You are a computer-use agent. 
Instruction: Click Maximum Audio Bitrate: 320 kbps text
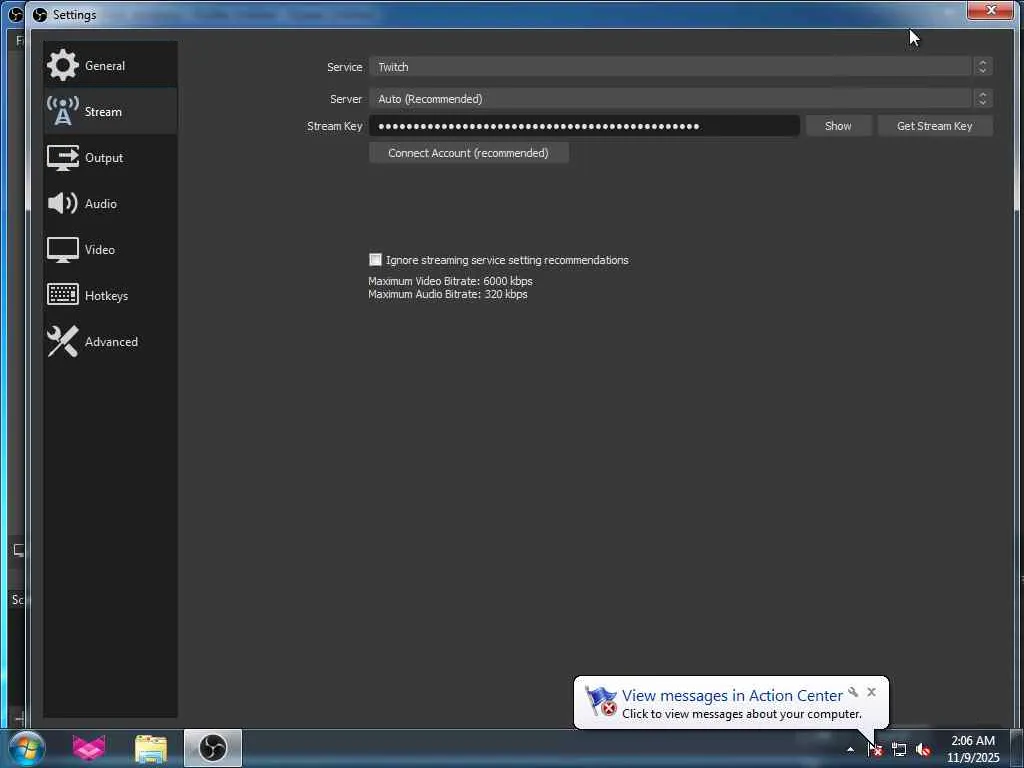pos(447,295)
